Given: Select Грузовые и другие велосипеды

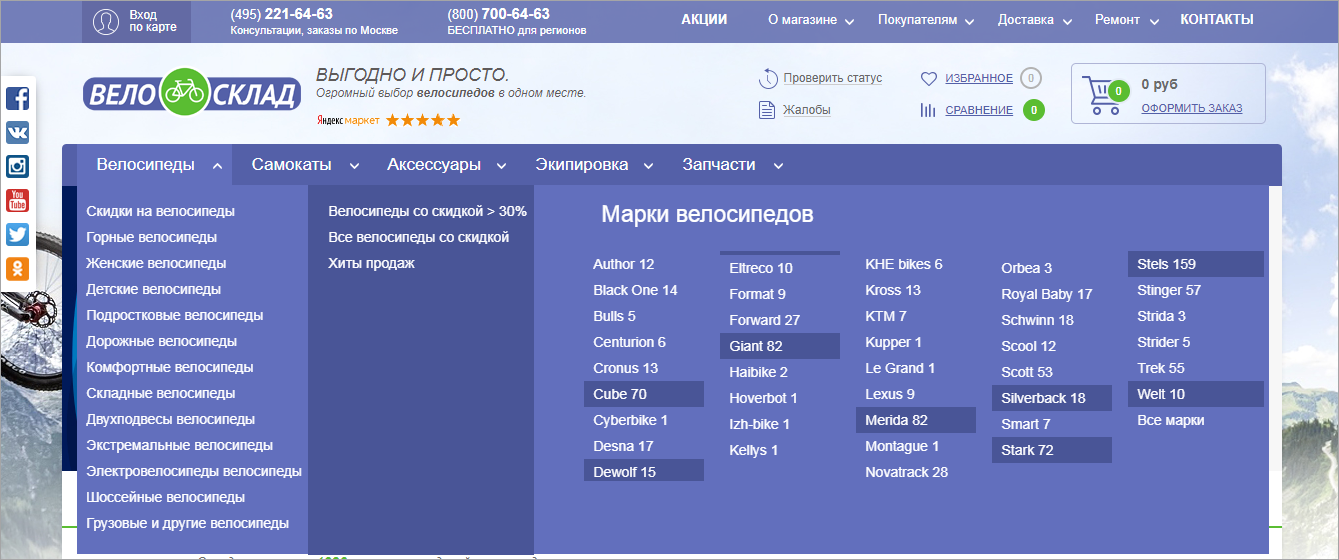Looking at the screenshot, I should (188, 524).
